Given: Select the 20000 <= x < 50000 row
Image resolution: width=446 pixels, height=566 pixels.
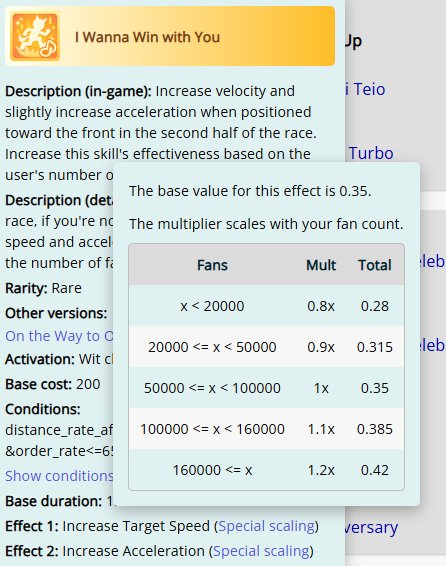Looking at the screenshot, I should click(266, 347).
